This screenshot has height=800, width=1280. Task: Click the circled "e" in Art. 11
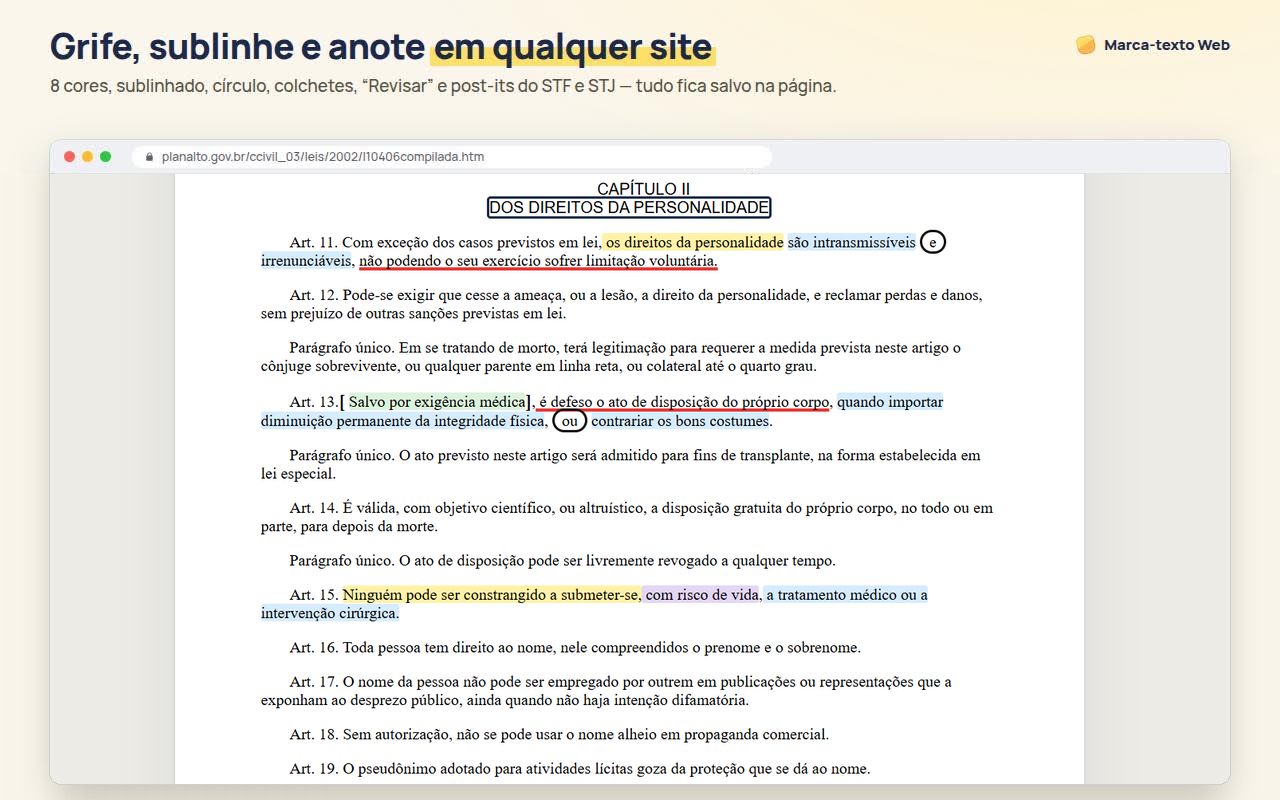[932, 243]
